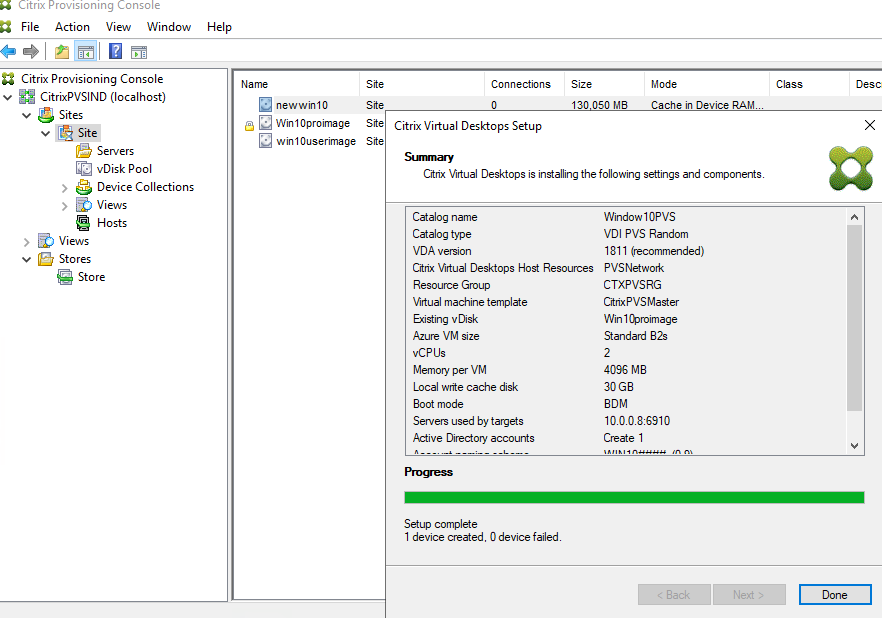882x618 pixels.
Task: Click the Sites node icon
Action: [46, 115]
